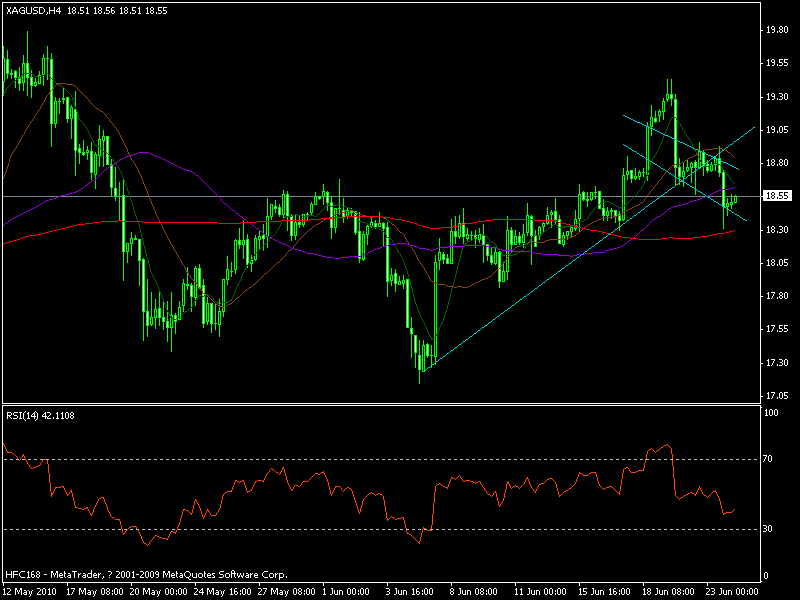
Task: Click the 23 Jun 00:00 time label
Action: pyautogui.click(x=732, y=592)
